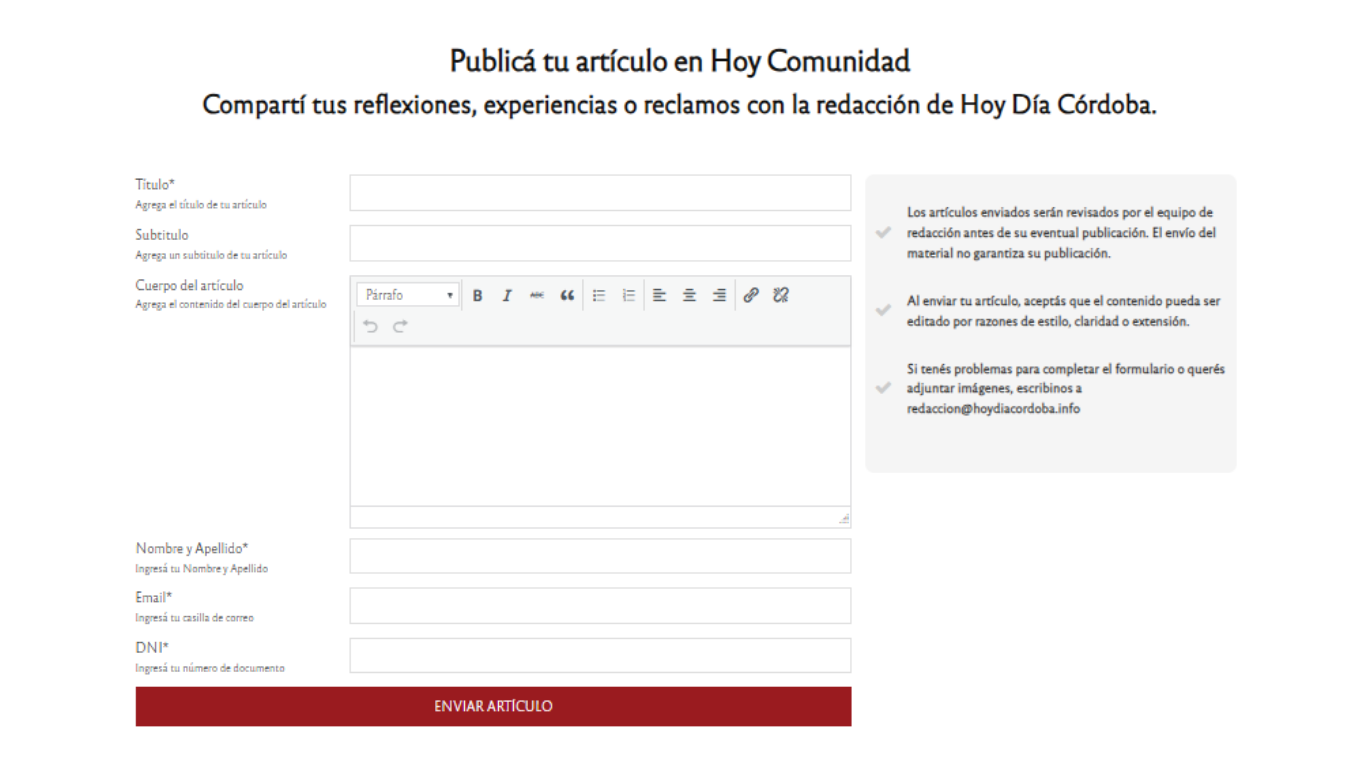Create a numbered list
Viewport: 1366px width, 768px height.
pos(628,294)
